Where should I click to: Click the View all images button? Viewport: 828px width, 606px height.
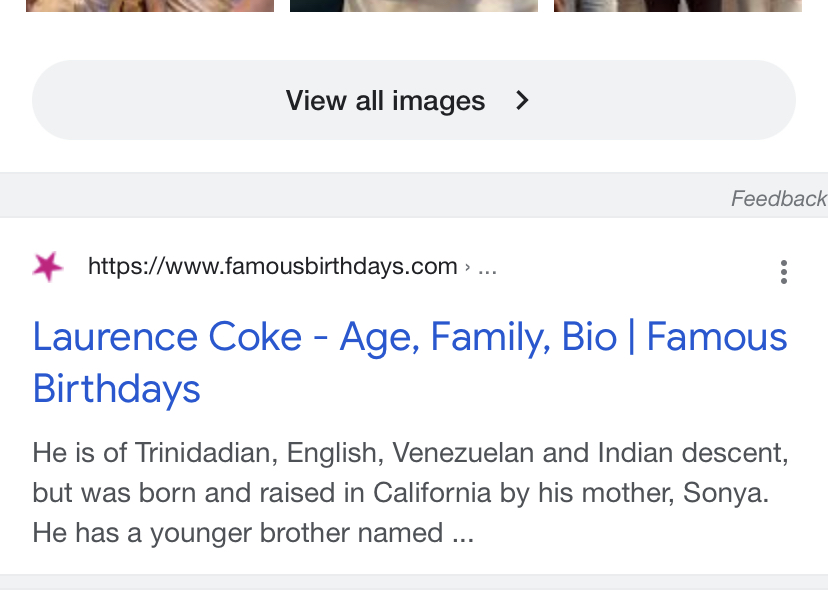(414, 100)
